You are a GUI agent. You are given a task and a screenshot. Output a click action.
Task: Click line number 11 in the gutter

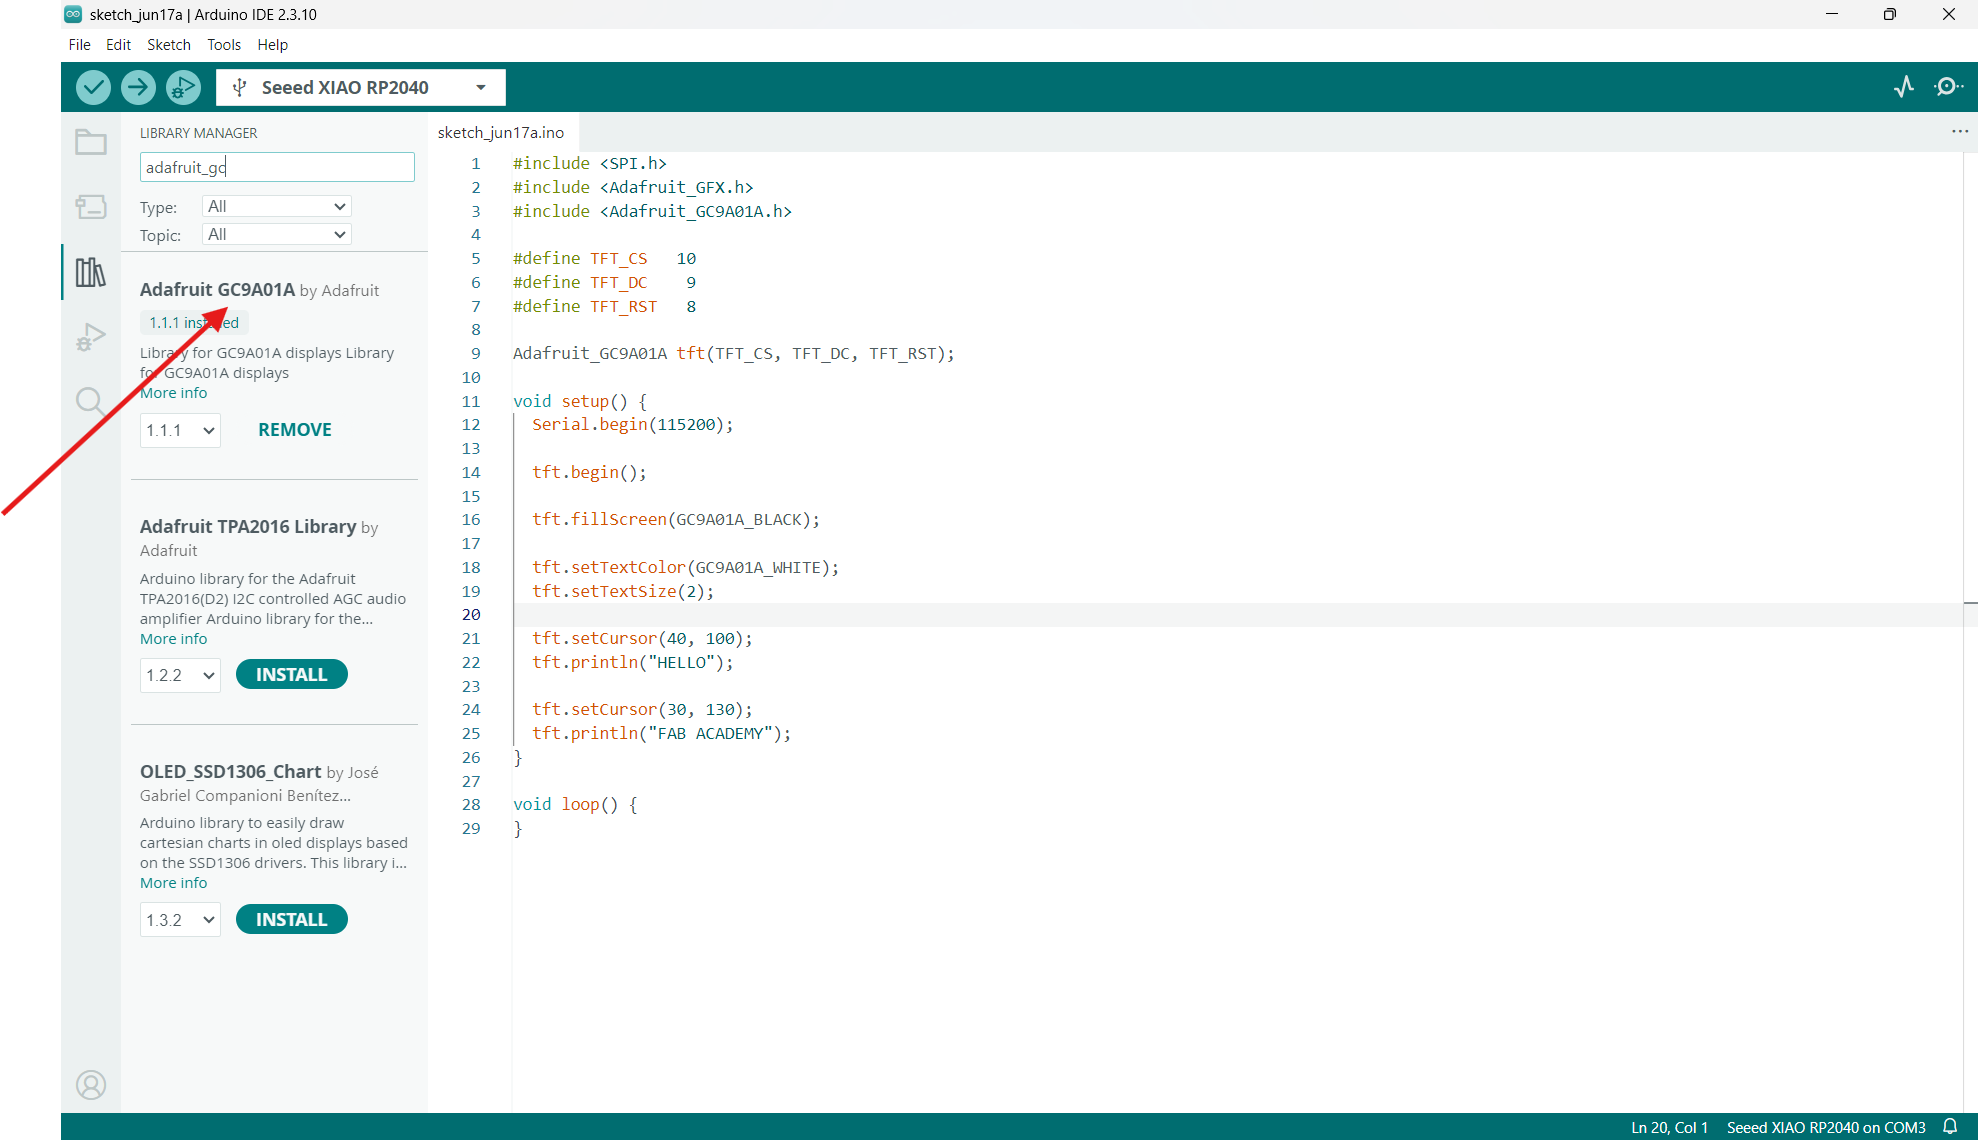(471, 402)
